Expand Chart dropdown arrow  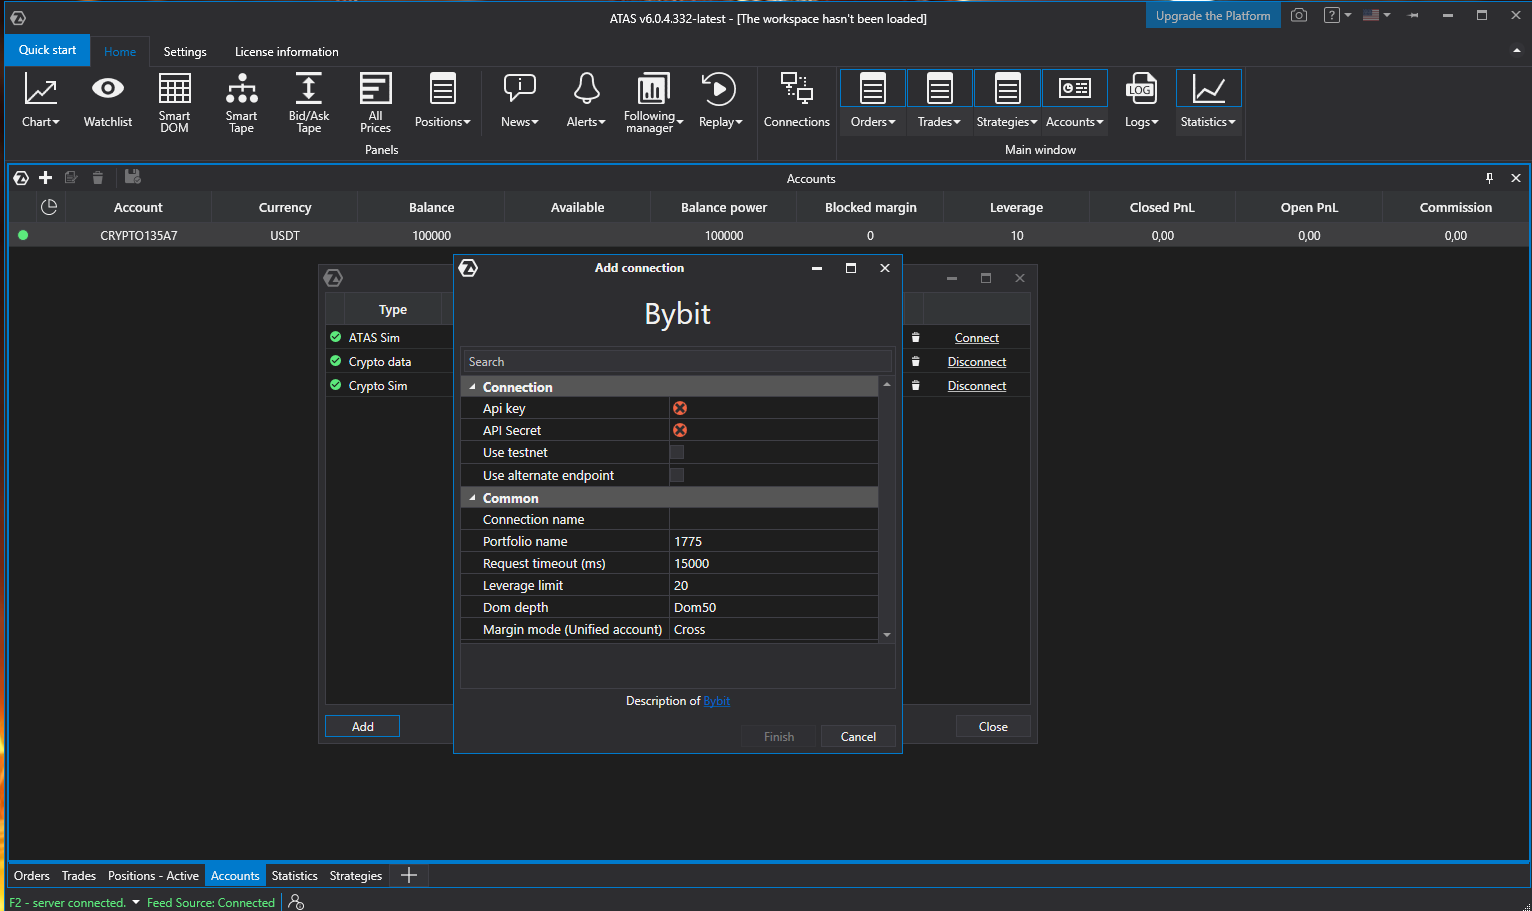[56, 122]
